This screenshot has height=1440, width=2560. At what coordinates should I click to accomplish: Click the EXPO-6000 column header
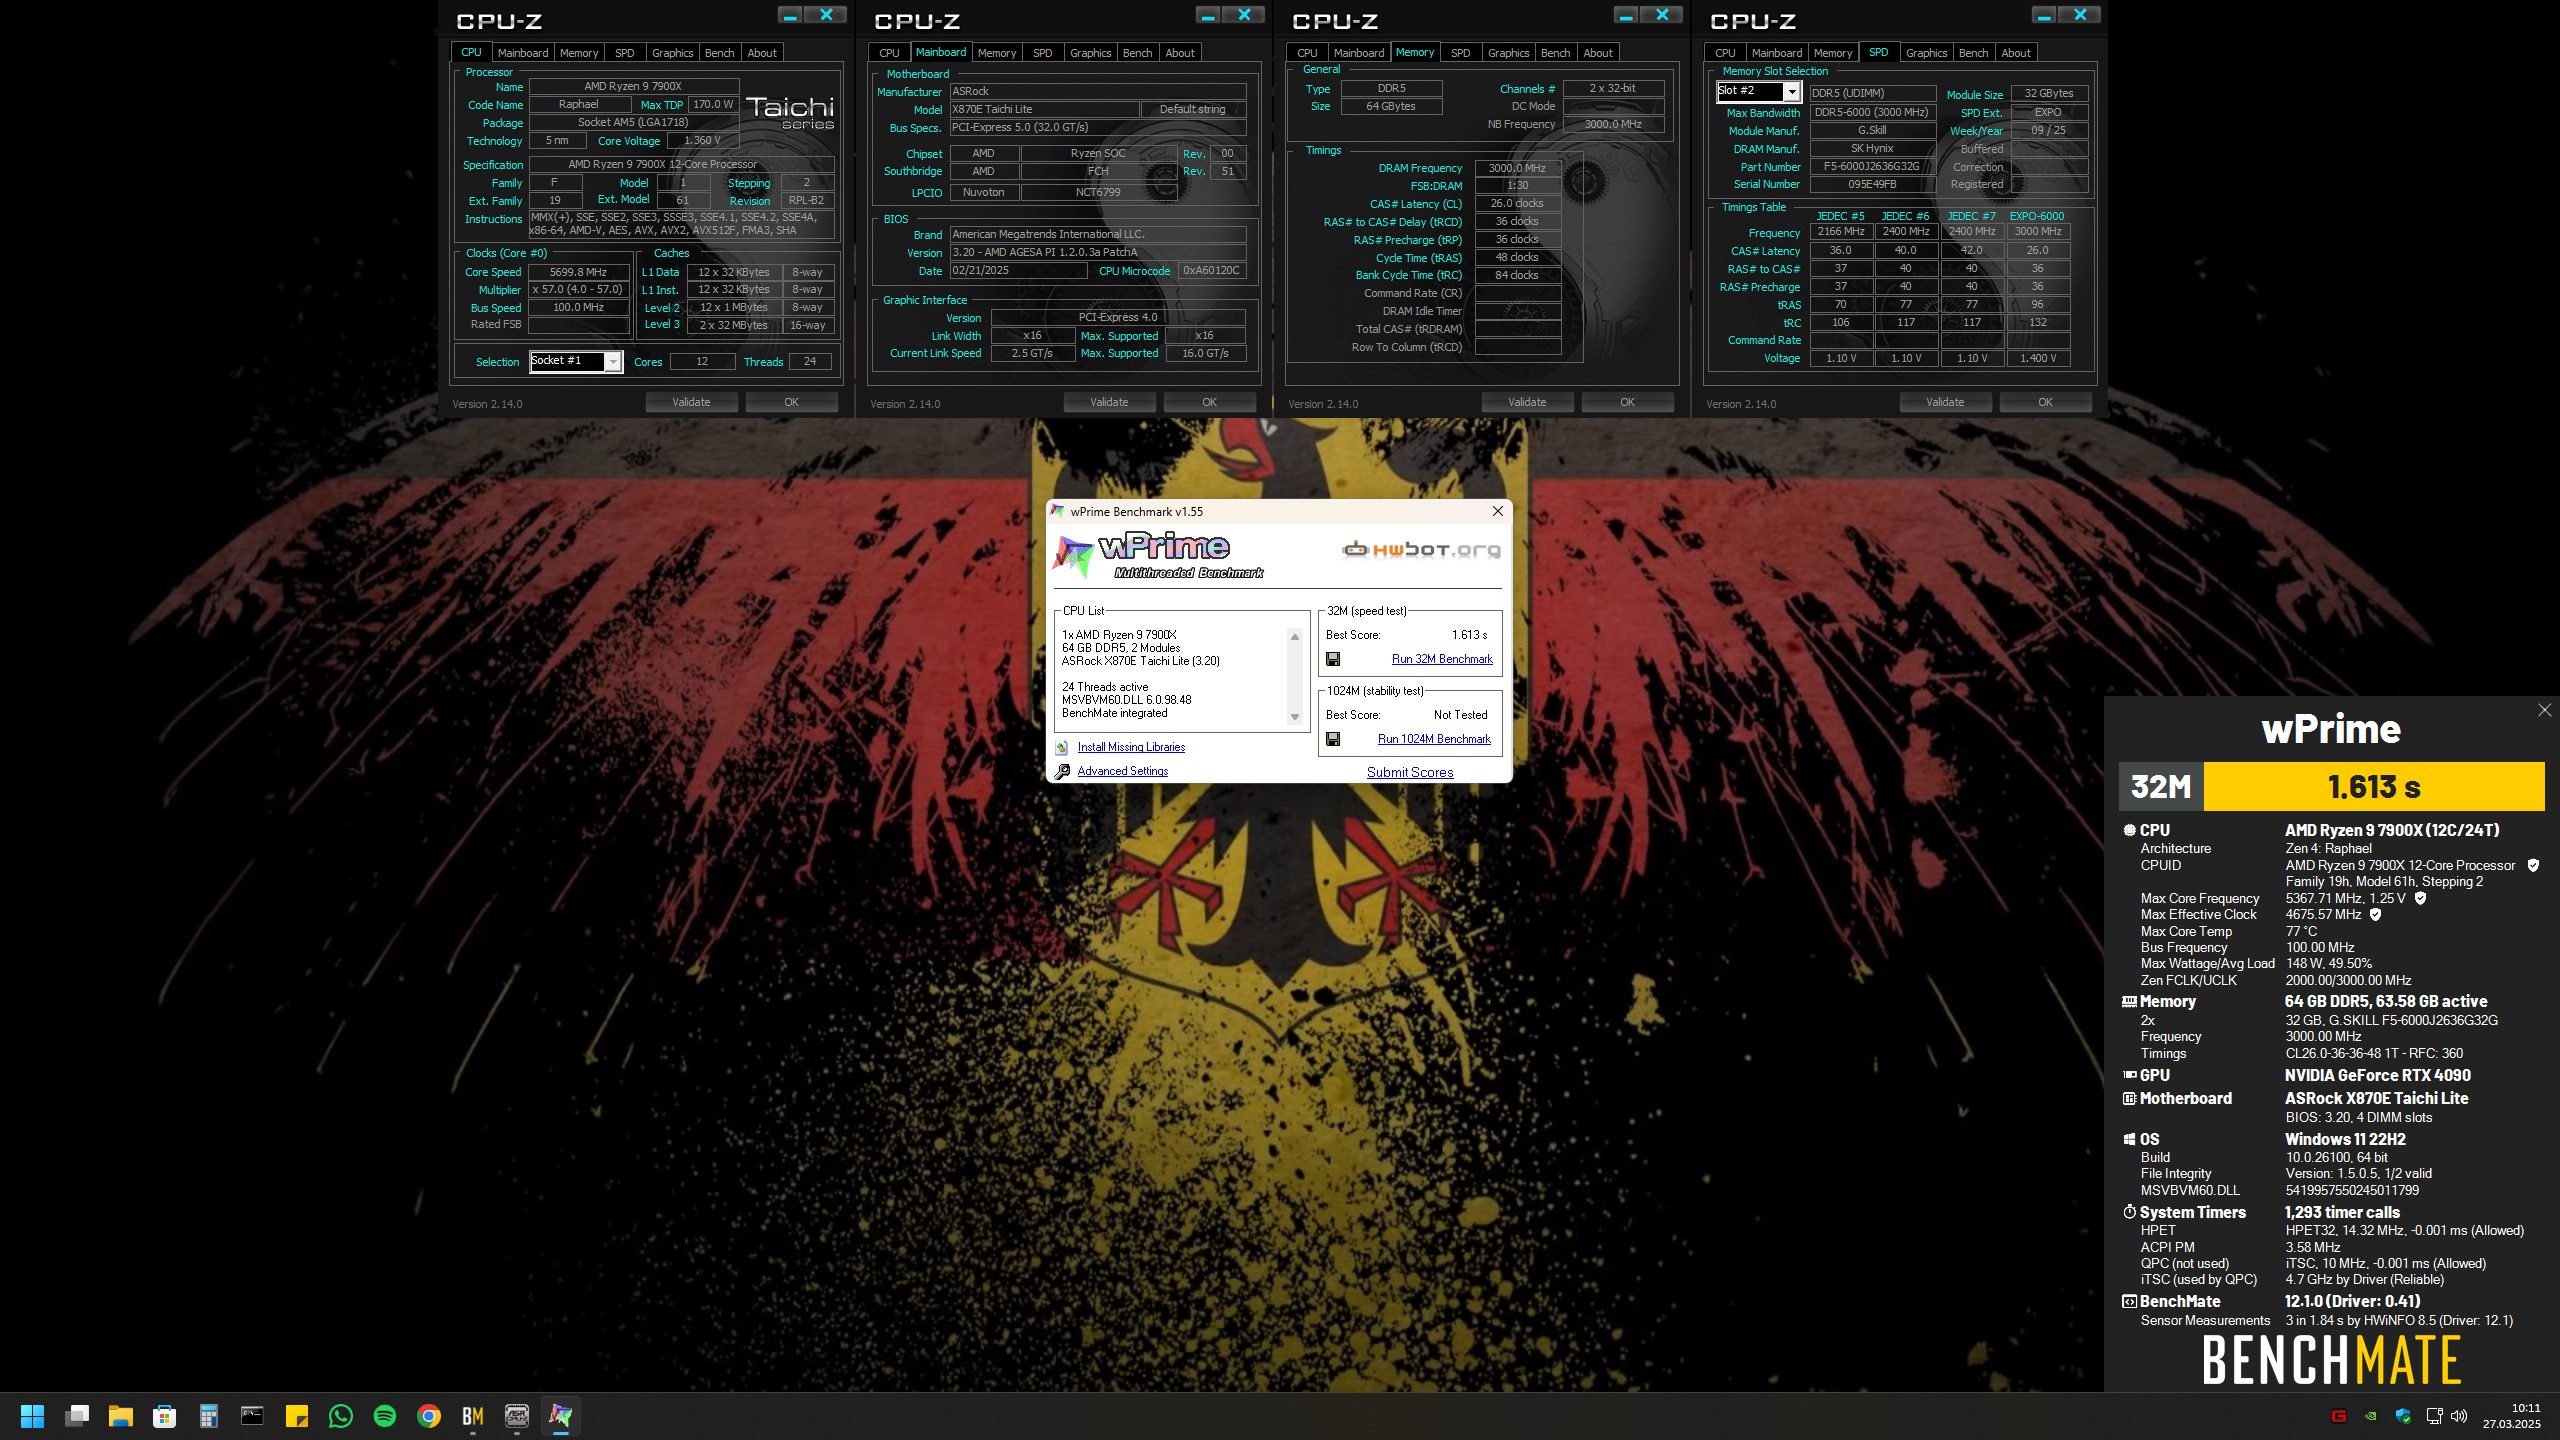[x=2037, y=216]
